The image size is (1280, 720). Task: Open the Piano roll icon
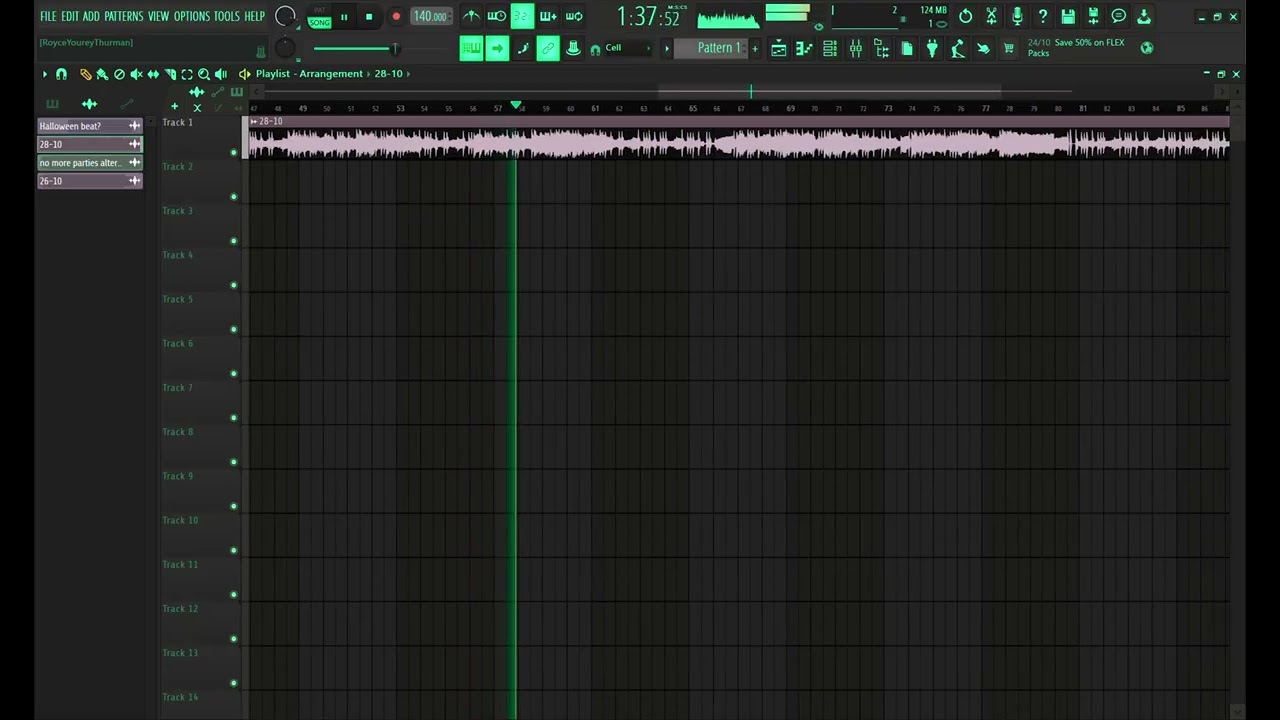tap(804, 48)
